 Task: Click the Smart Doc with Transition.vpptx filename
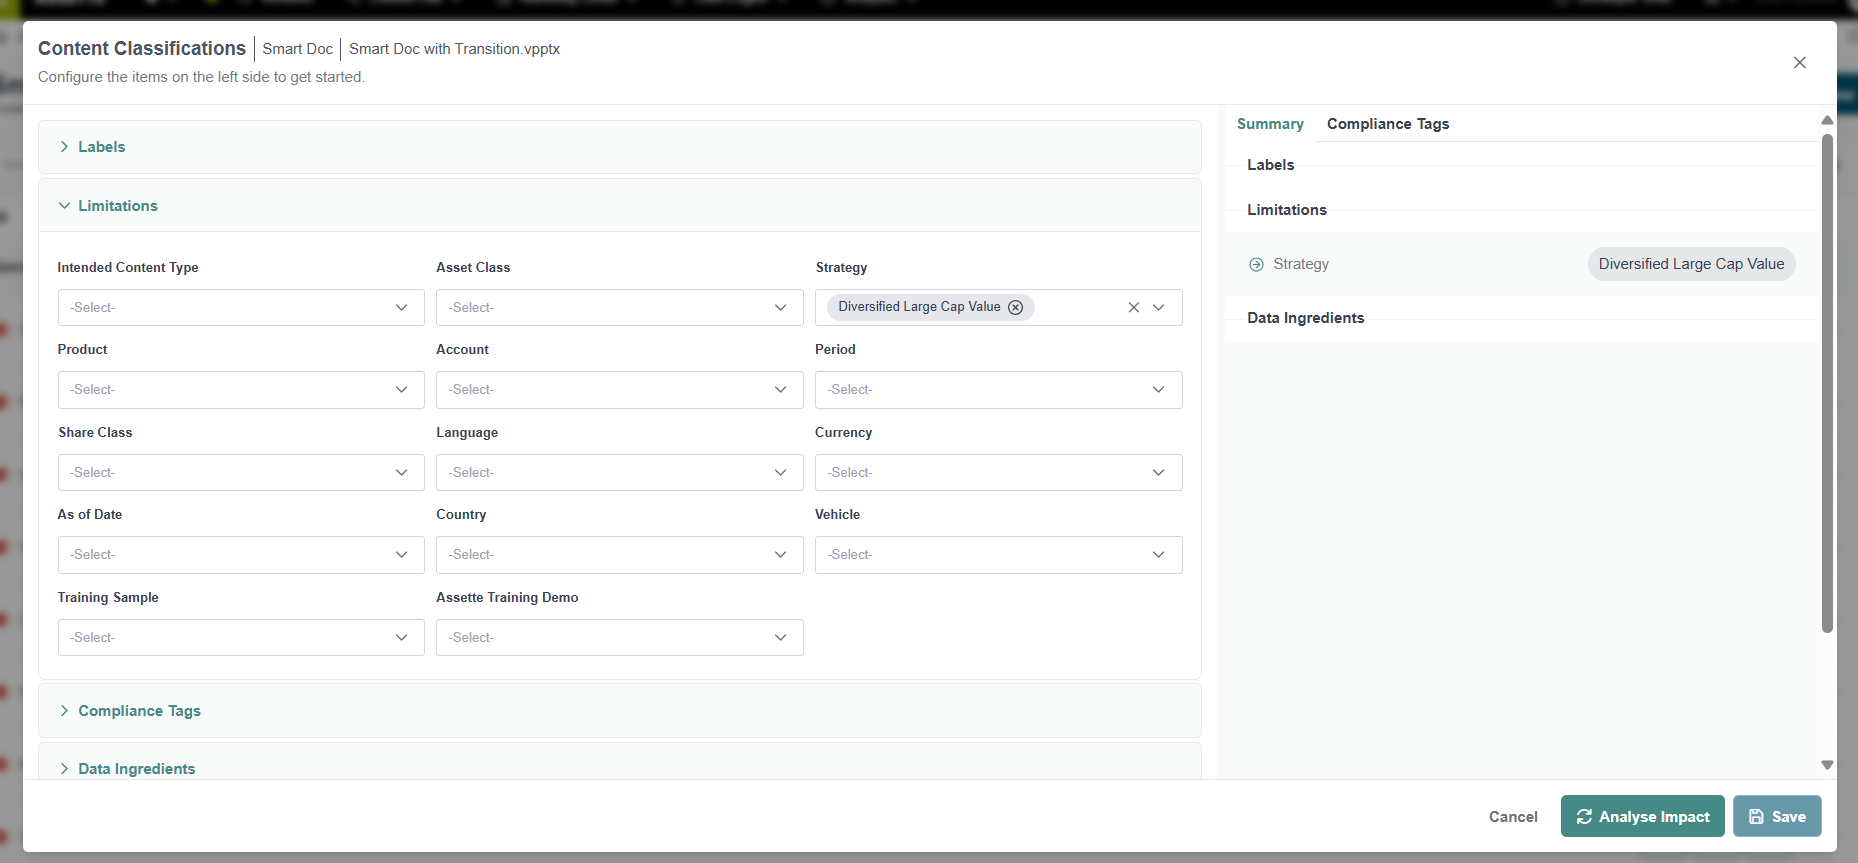click(x=454, y=49)
